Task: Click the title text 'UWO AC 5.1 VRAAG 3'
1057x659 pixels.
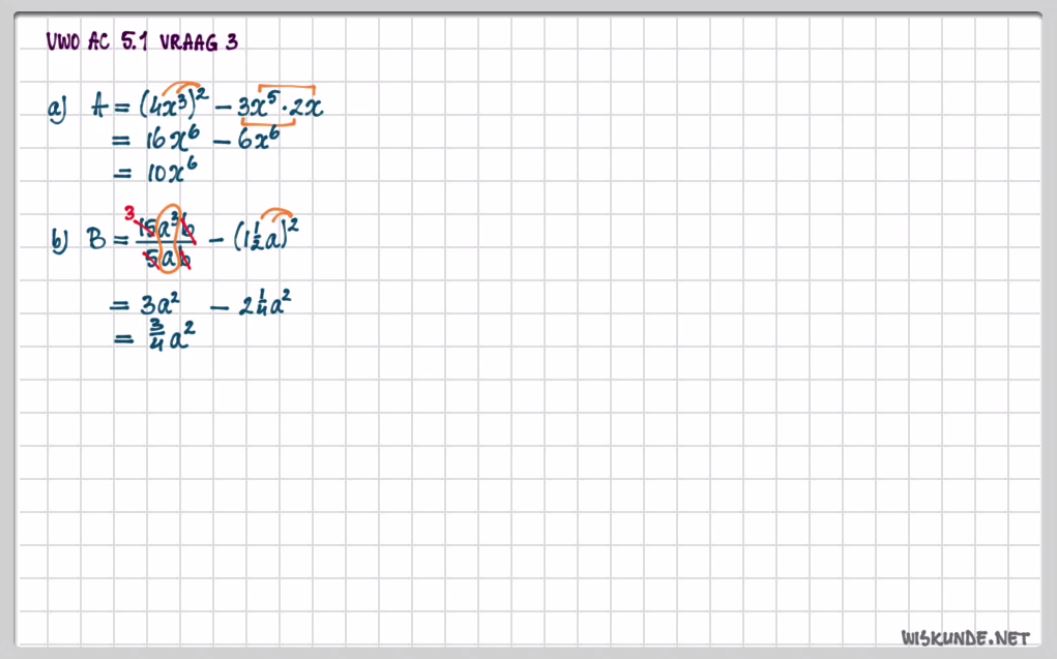Action: click(142, 42)
